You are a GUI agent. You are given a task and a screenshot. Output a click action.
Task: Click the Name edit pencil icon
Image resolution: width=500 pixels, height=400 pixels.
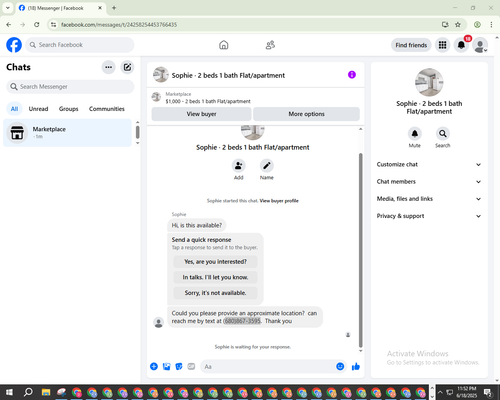(267, 165)
